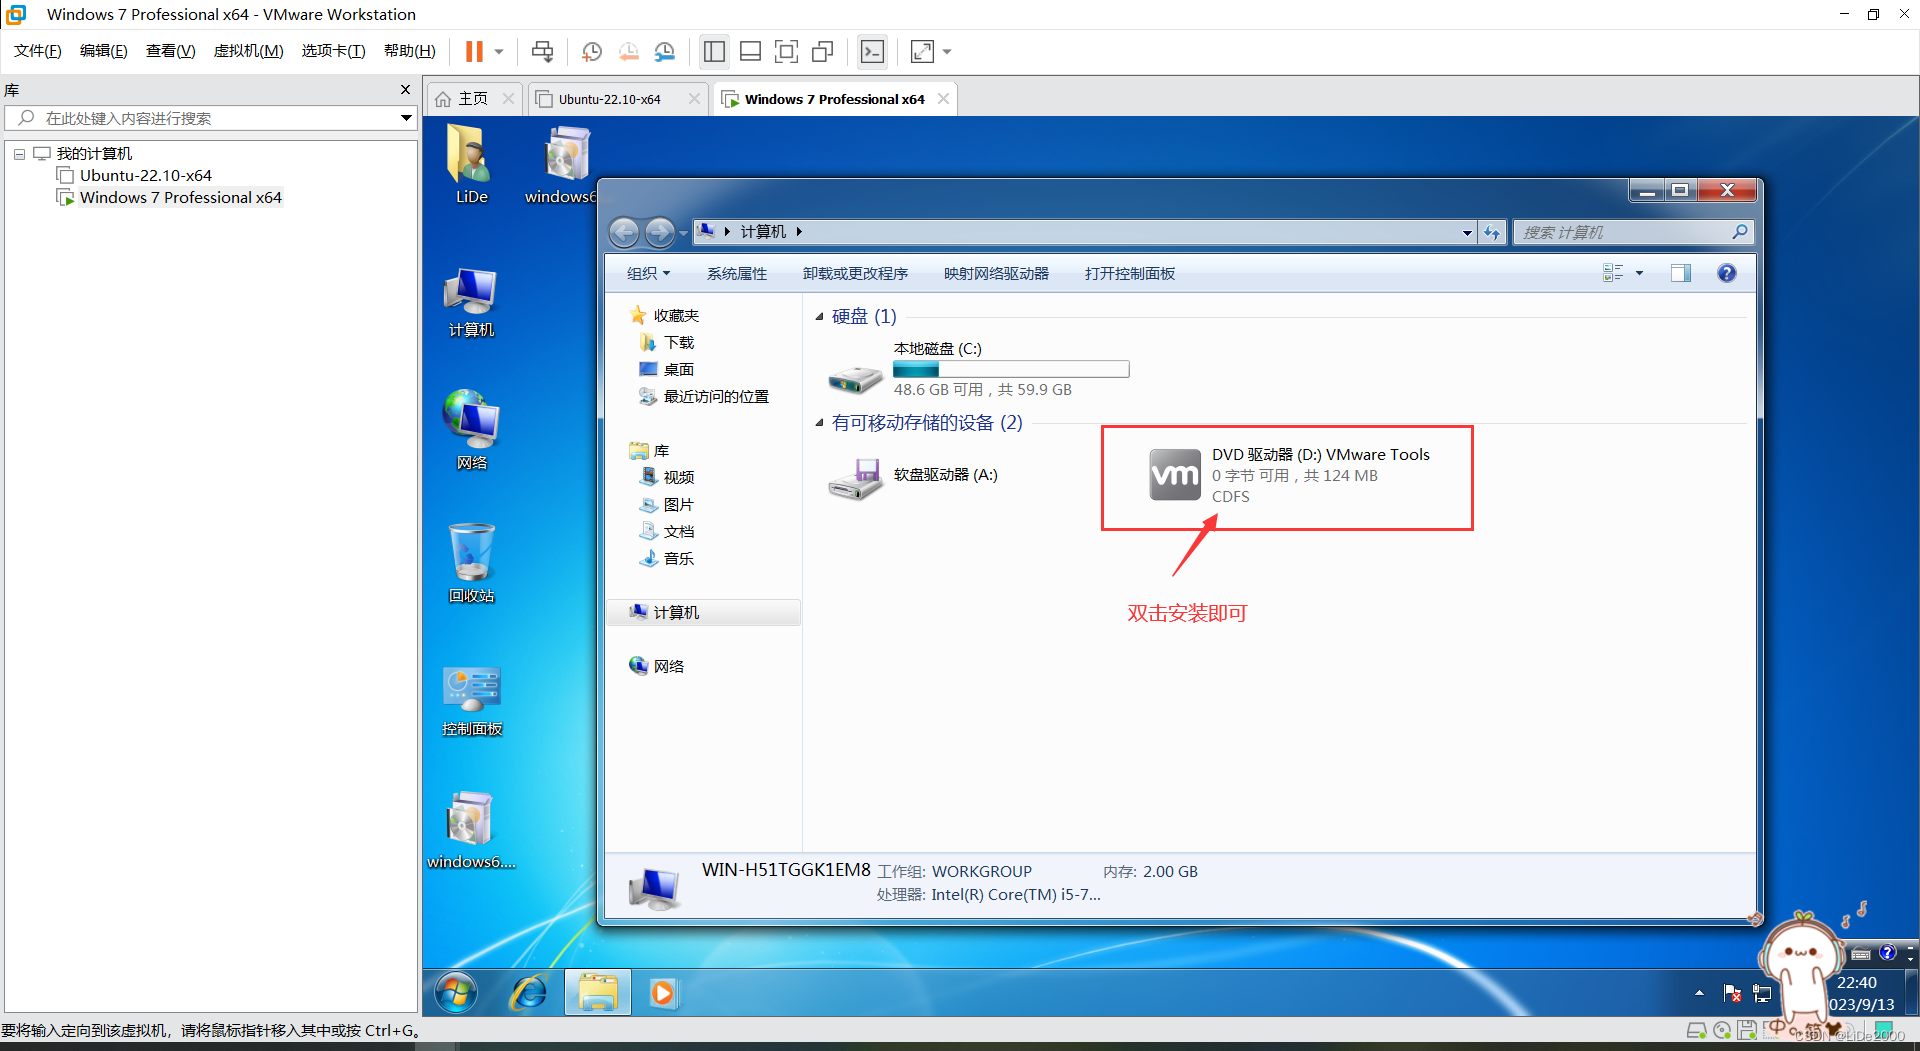Switch to the 主页 tab
Image resolution: width=1920 pixels, height=1051 pixels.
[x=473, y=99]
